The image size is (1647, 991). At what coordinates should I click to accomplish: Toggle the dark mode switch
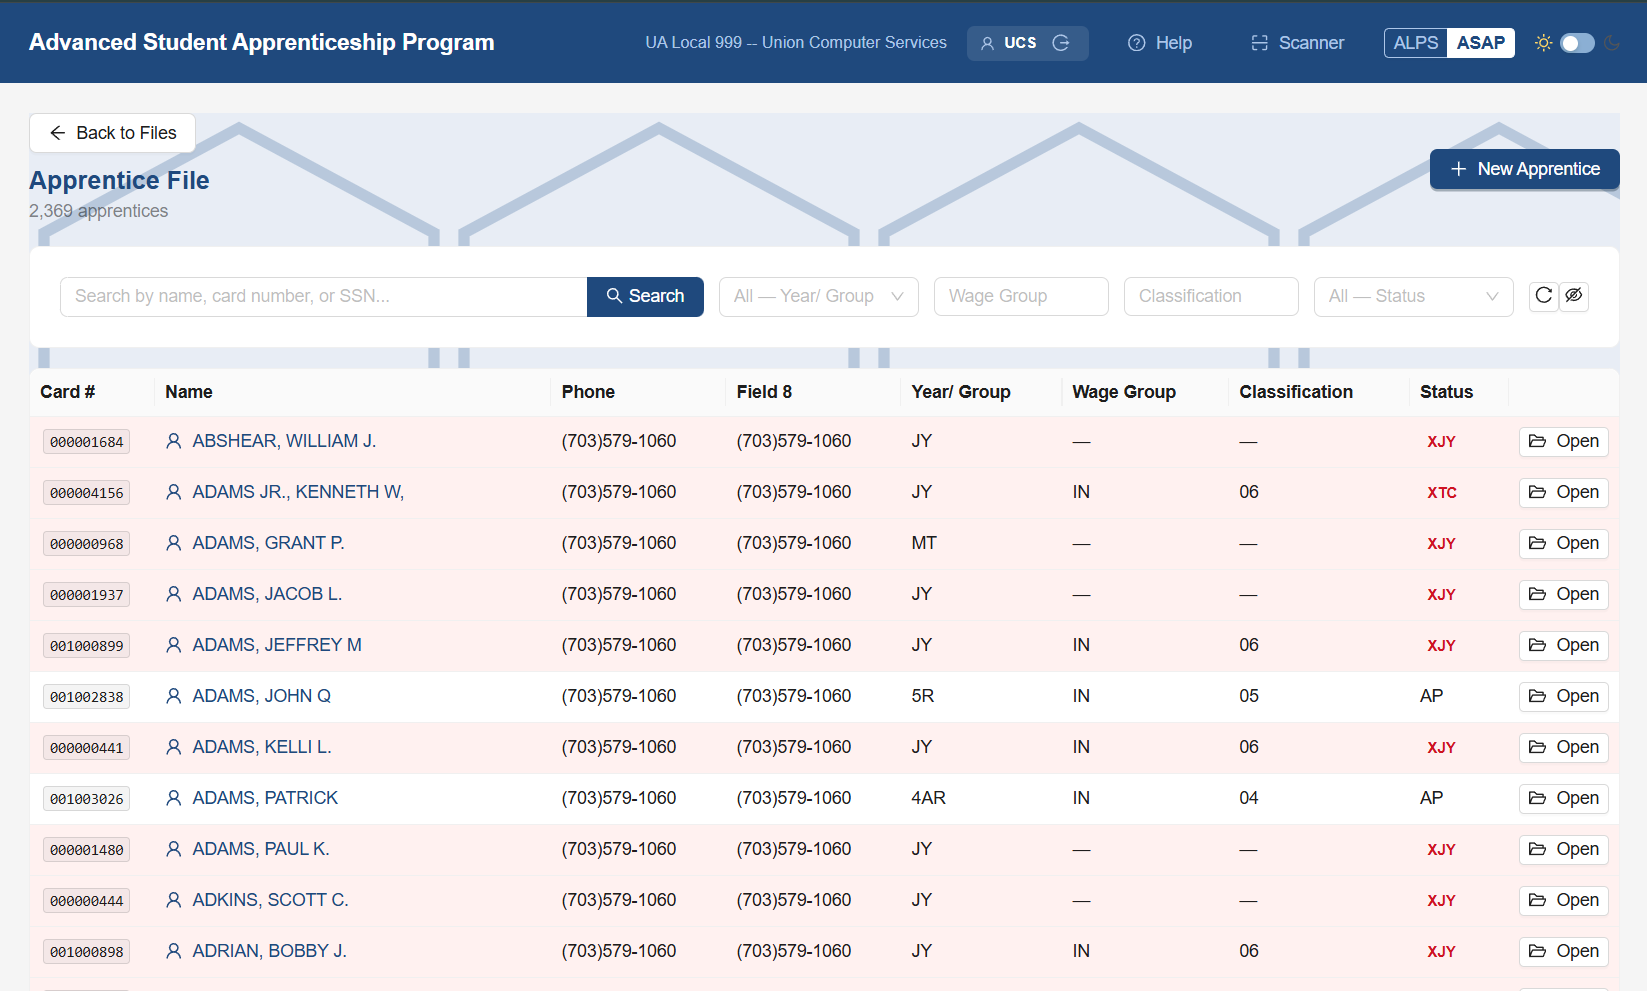tap(1577, 43)
